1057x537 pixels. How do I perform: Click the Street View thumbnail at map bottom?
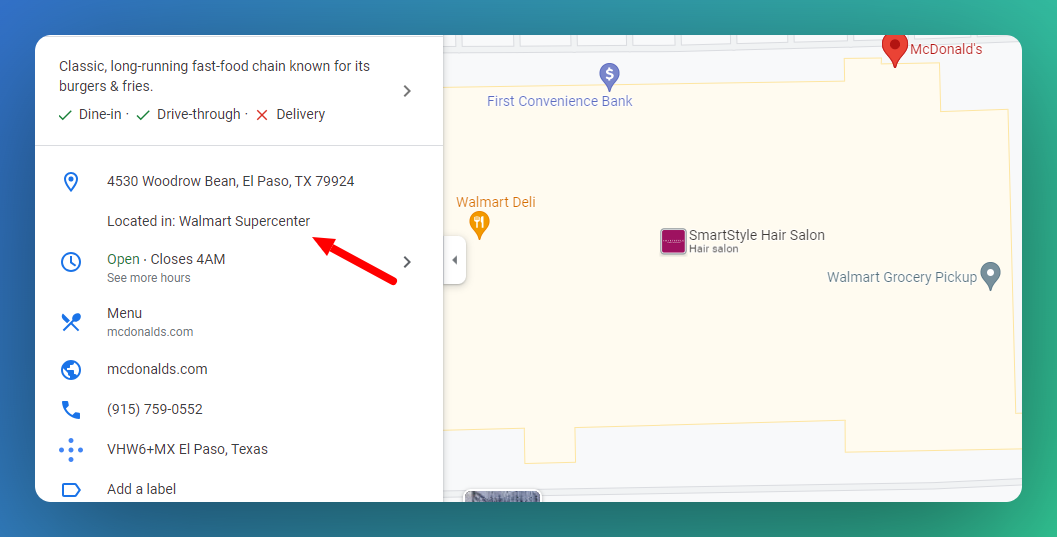tap(502, 497)
